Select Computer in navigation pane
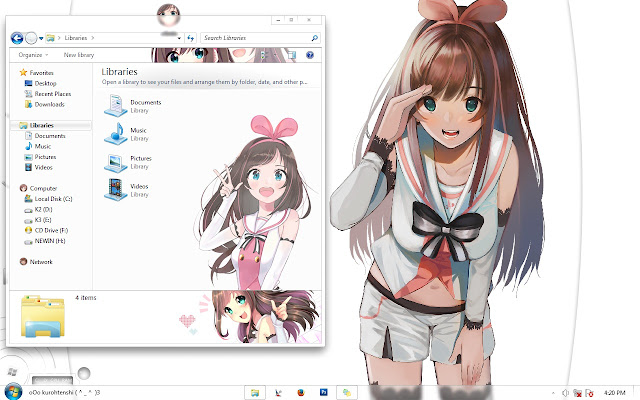 (43, 188)
